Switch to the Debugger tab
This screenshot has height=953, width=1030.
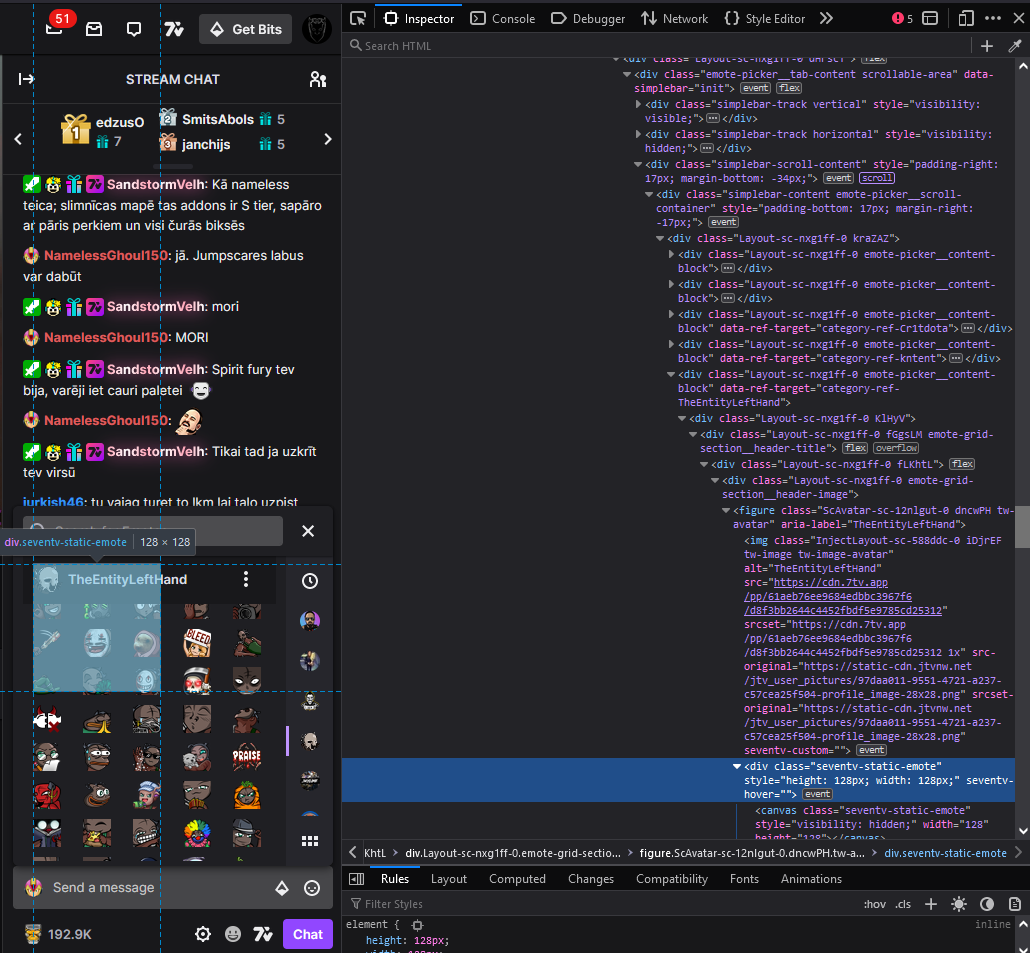[x=588, y=18]
